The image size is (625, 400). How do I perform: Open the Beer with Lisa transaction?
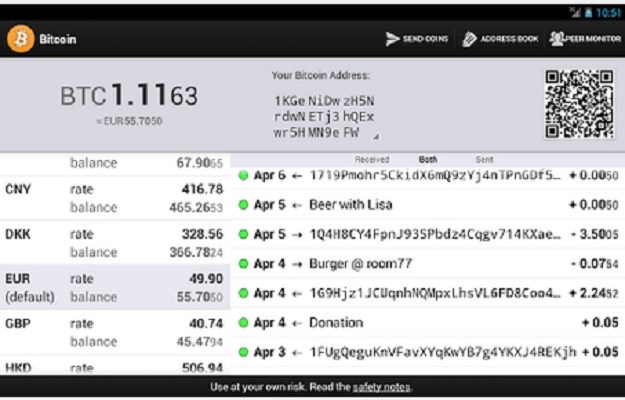coord(428,205)
